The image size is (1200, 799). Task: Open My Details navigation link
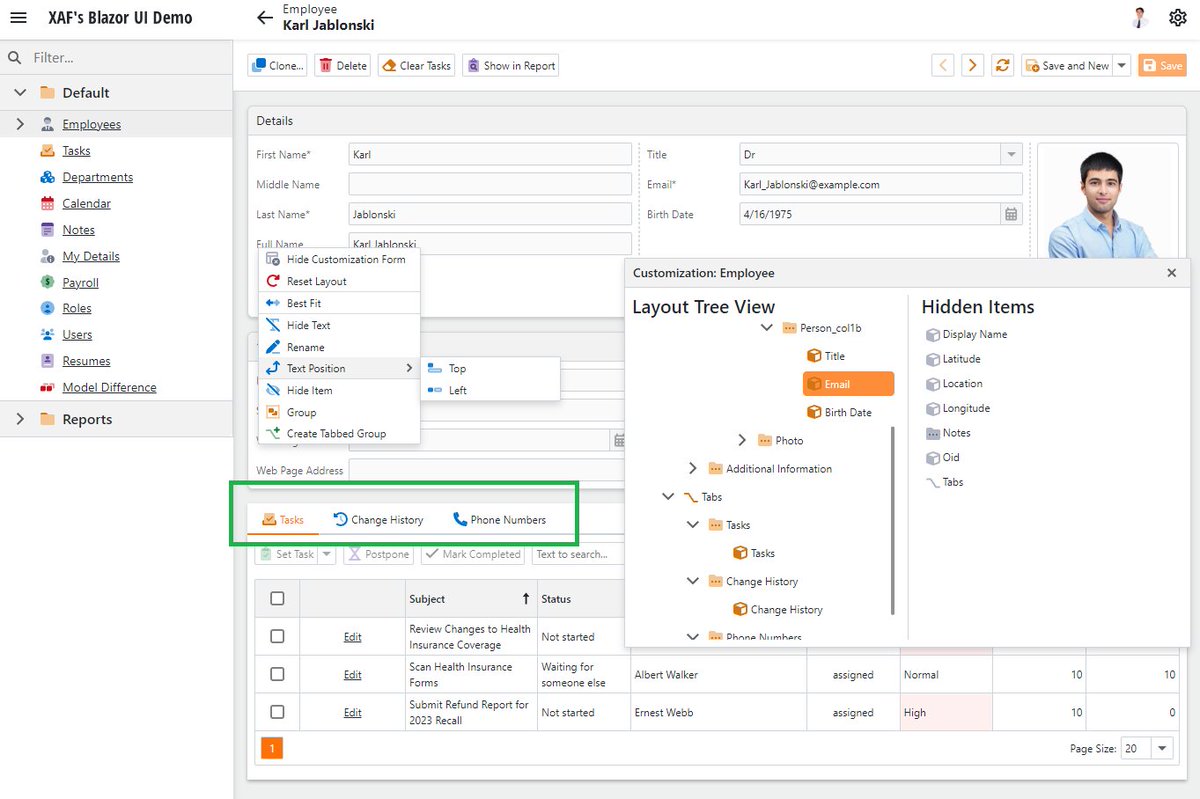[x=90, y=256]
